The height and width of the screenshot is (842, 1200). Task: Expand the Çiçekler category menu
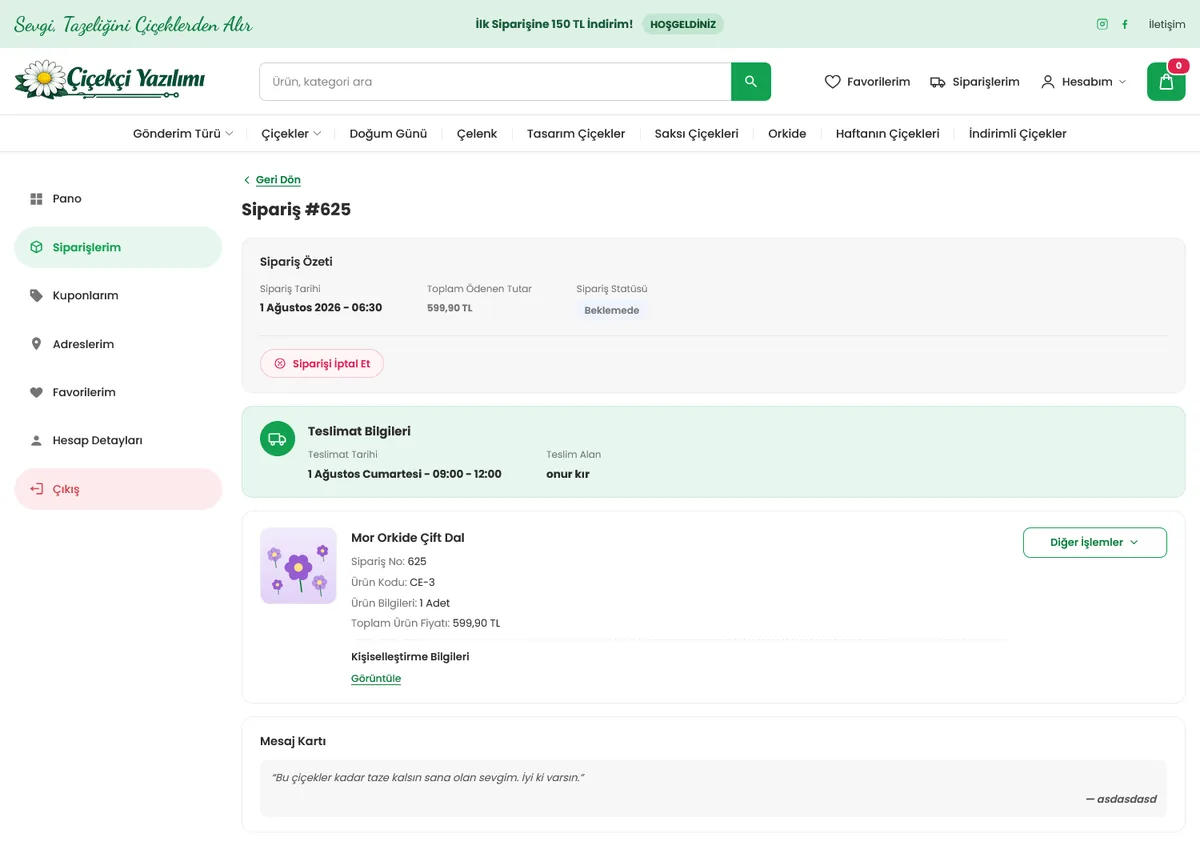(x=292, y=133)
